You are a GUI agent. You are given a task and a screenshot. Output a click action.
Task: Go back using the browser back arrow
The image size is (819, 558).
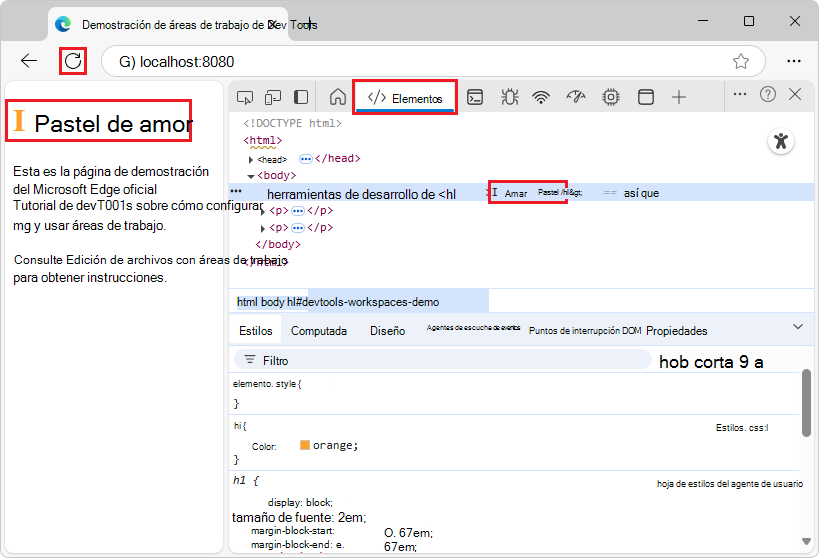[29, 61]
